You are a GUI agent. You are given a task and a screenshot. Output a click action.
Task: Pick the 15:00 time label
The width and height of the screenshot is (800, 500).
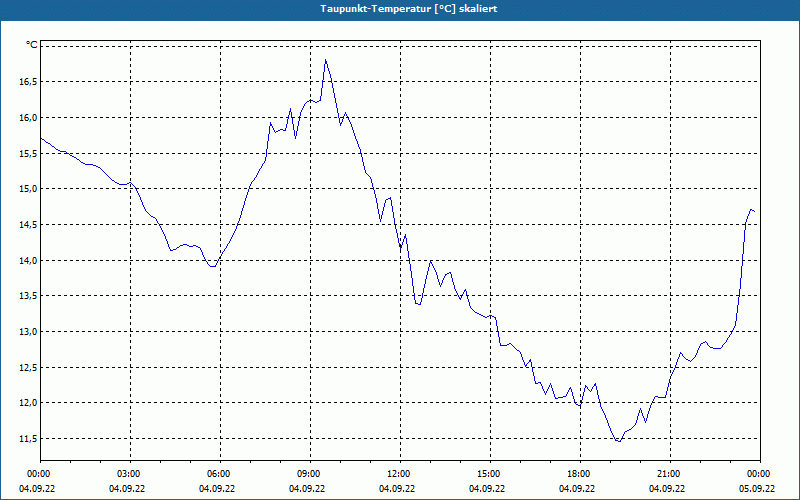(490, 474)
